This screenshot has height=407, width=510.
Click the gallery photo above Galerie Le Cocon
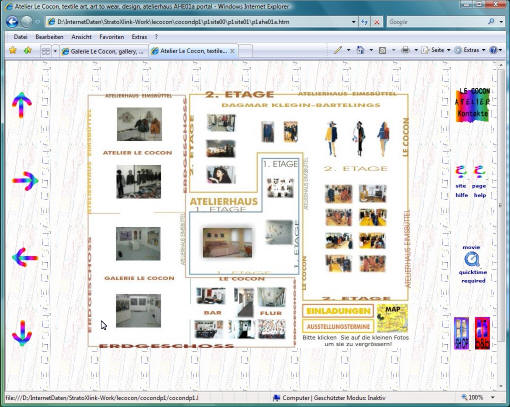(x=138, y=244)
